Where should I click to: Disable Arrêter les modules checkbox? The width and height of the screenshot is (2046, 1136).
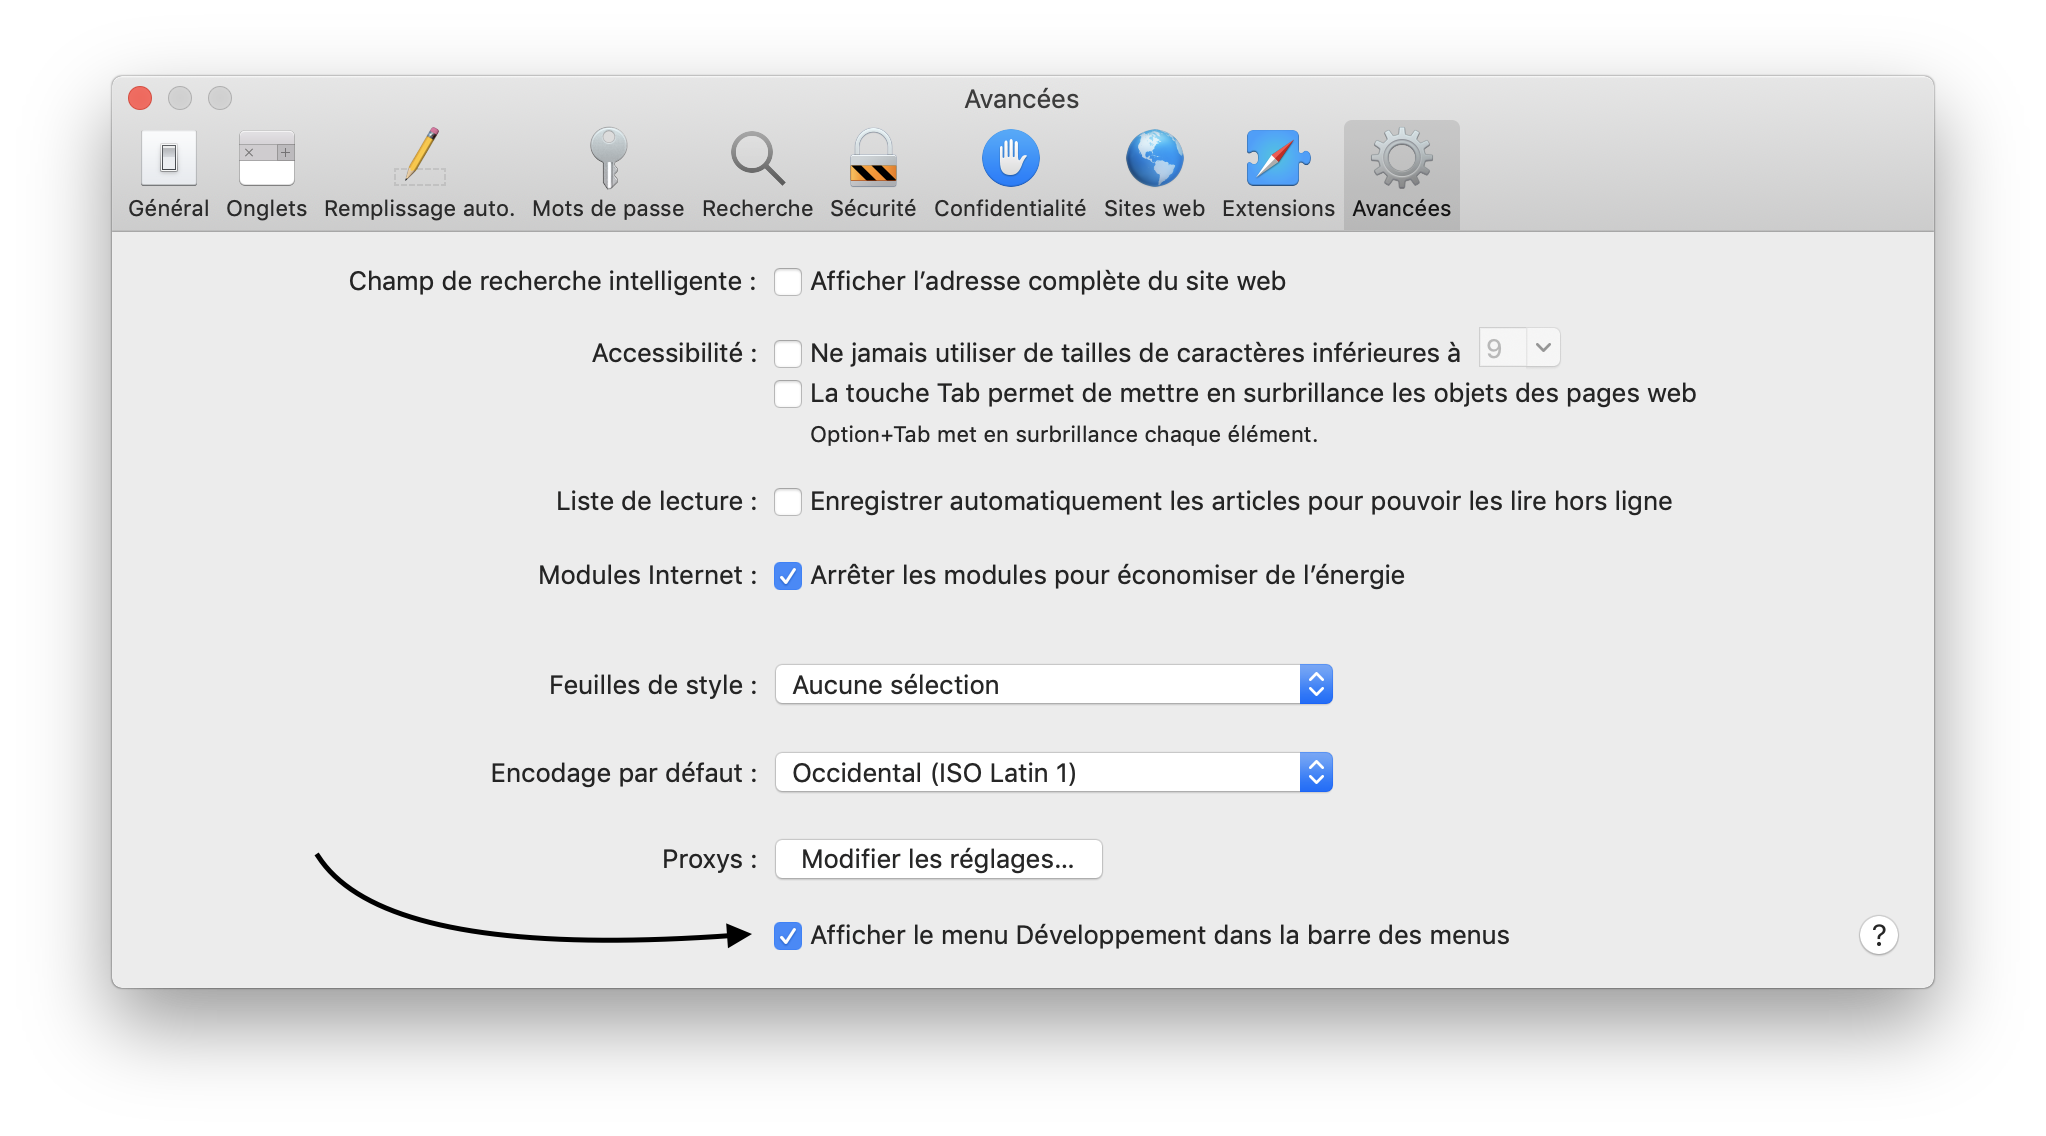[788, 576]
